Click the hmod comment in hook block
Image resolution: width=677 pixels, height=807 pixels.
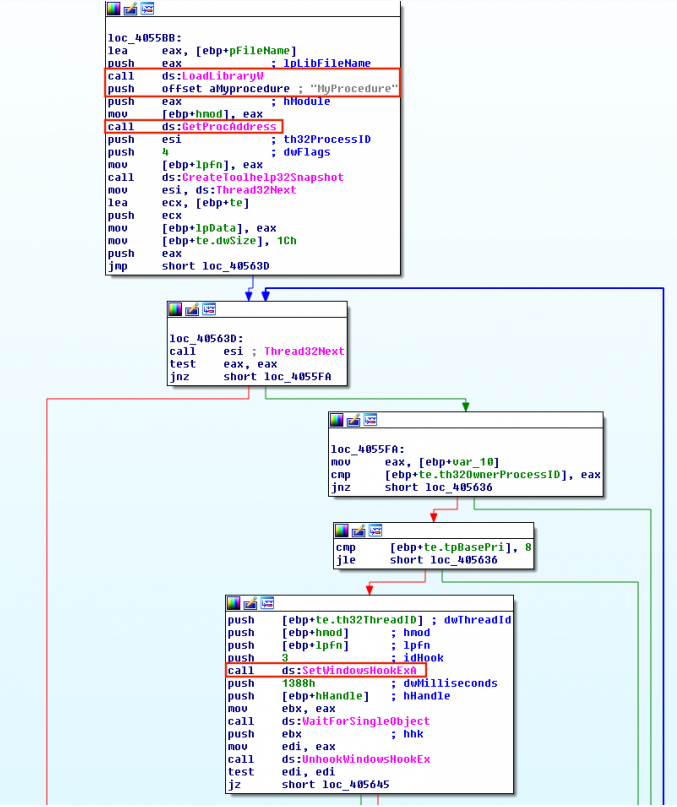pos(416,633)
